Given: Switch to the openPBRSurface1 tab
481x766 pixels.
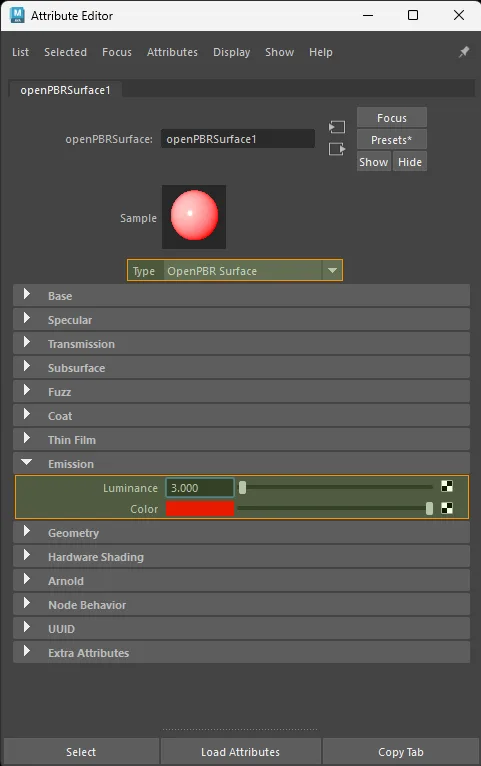Looking at the screenshot, I should coord(65,90).
